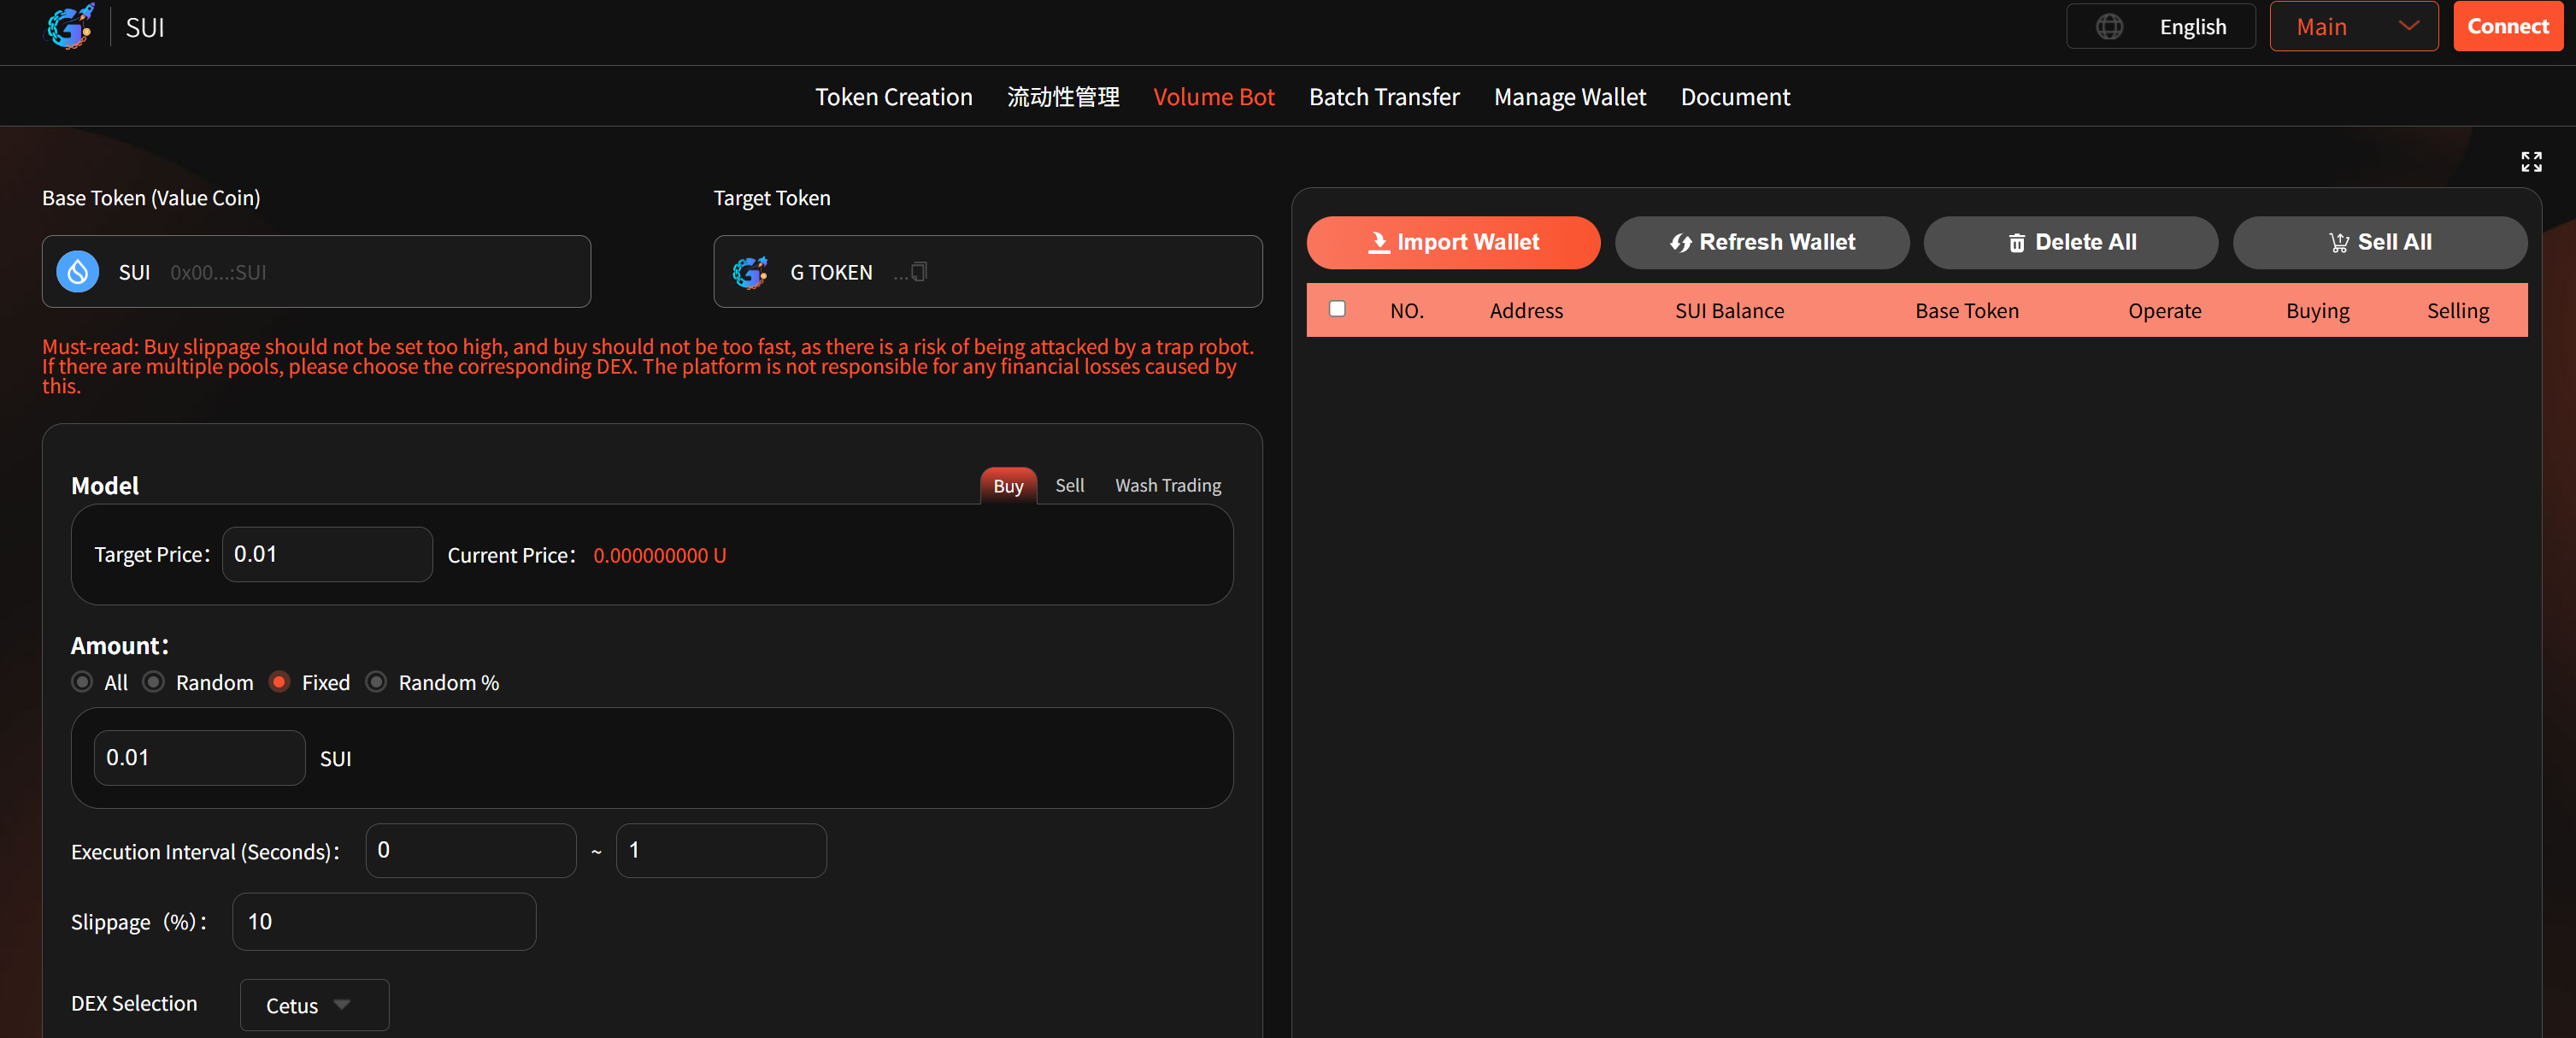Click the G TOKEN logo icon

(750, 272)
